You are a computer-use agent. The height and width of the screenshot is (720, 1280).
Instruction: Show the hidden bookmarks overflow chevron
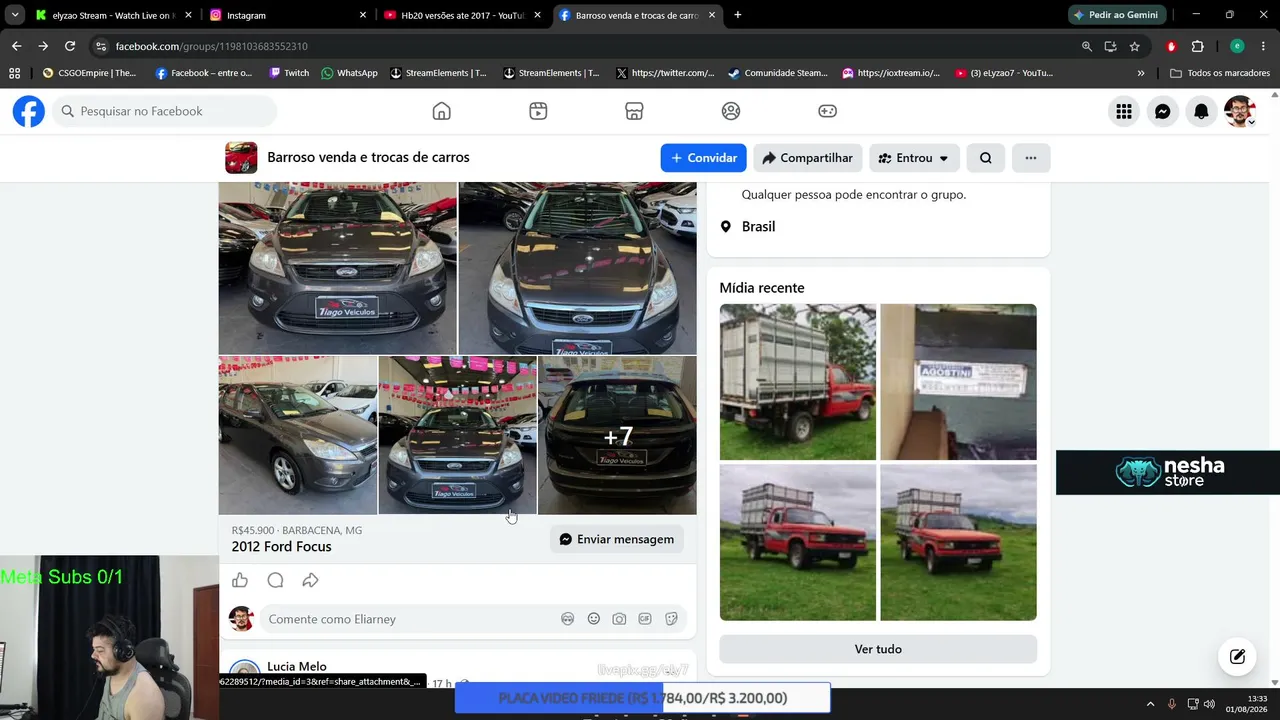coord(1141,73)
